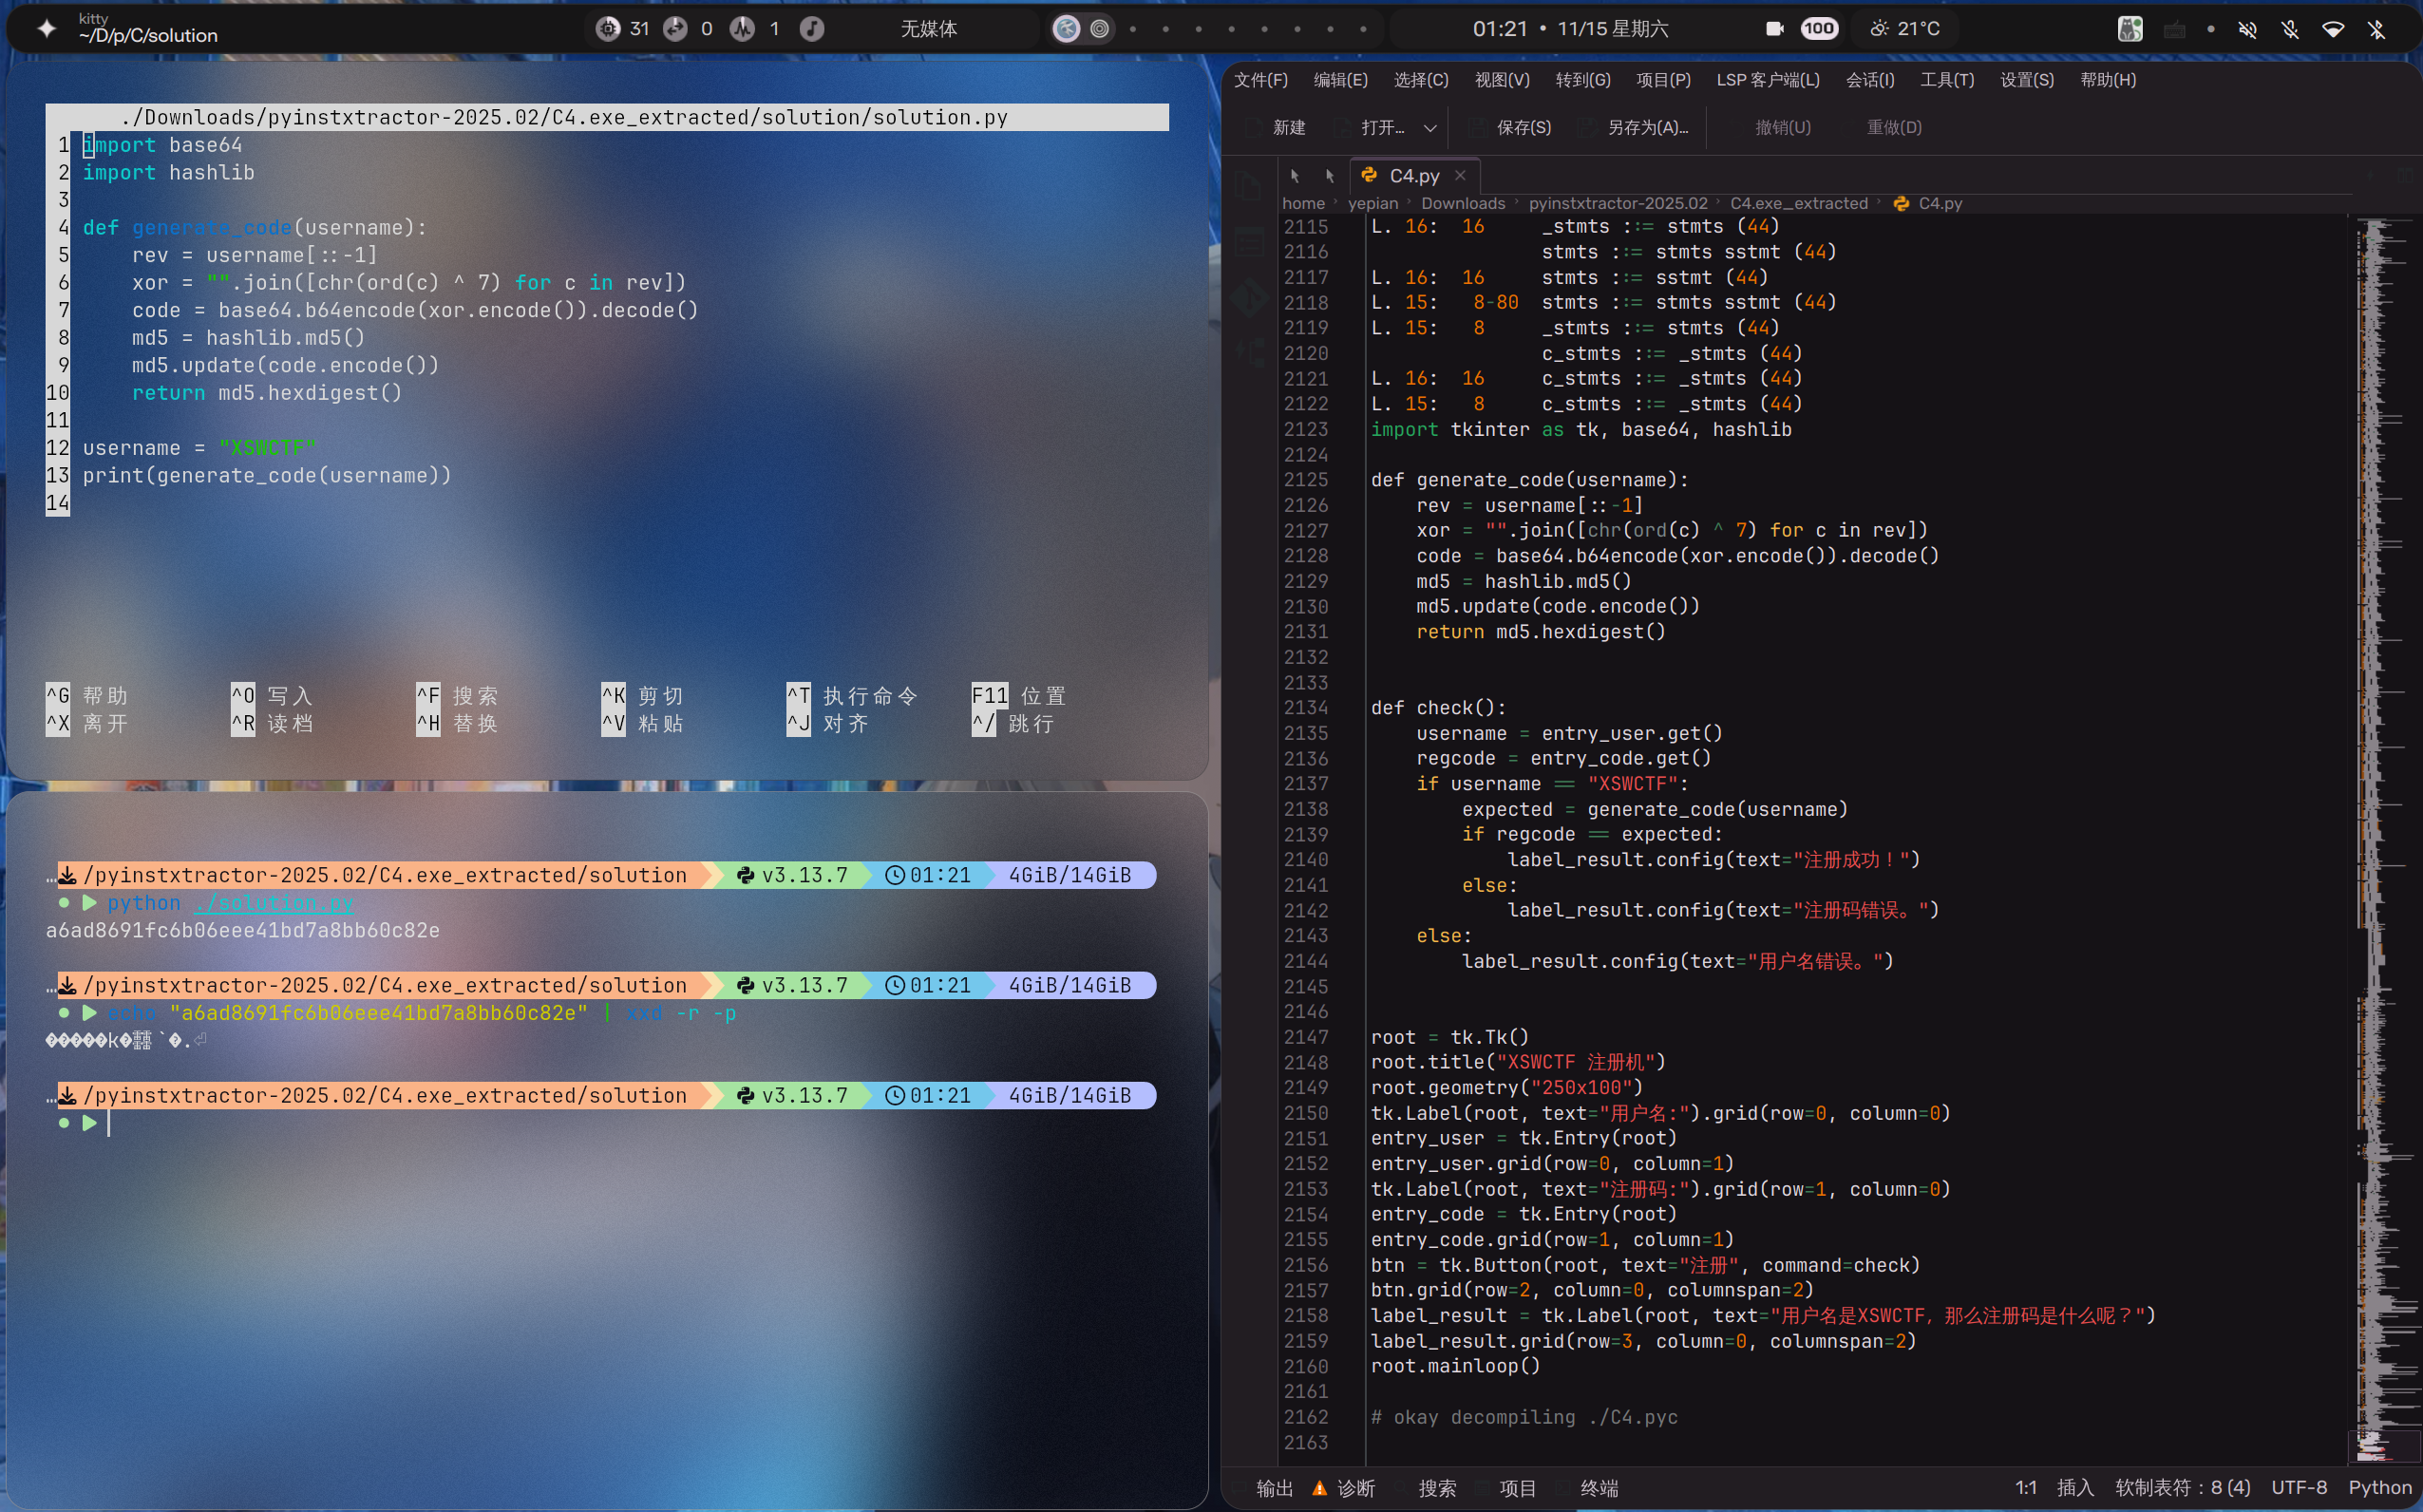Screen dimensions: 2423x1512
Task: Click the music note media icon
Action: click(812, 29)
